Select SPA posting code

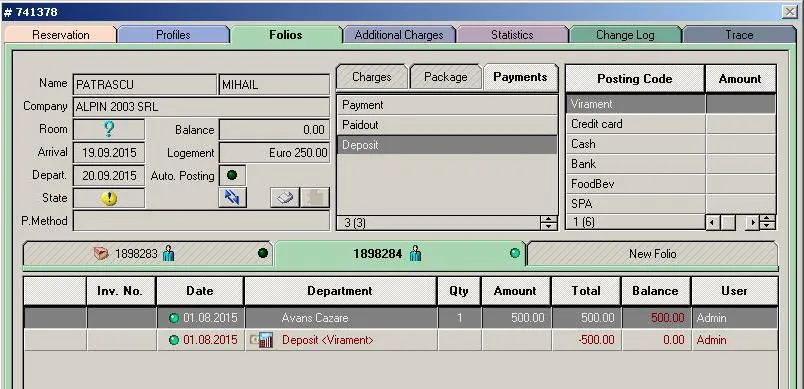(636, 204)
